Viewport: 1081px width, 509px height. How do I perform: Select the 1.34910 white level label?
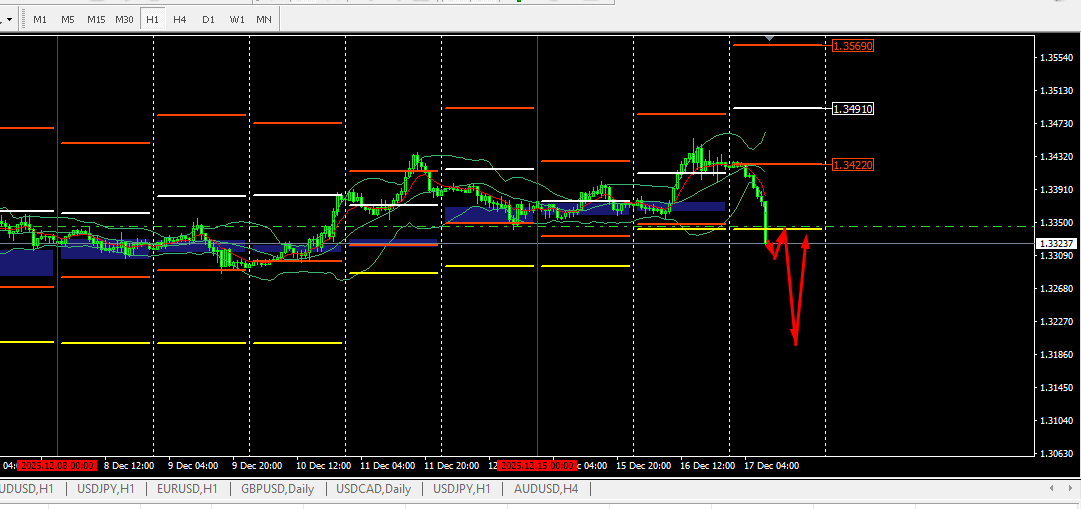pos(853,109)
